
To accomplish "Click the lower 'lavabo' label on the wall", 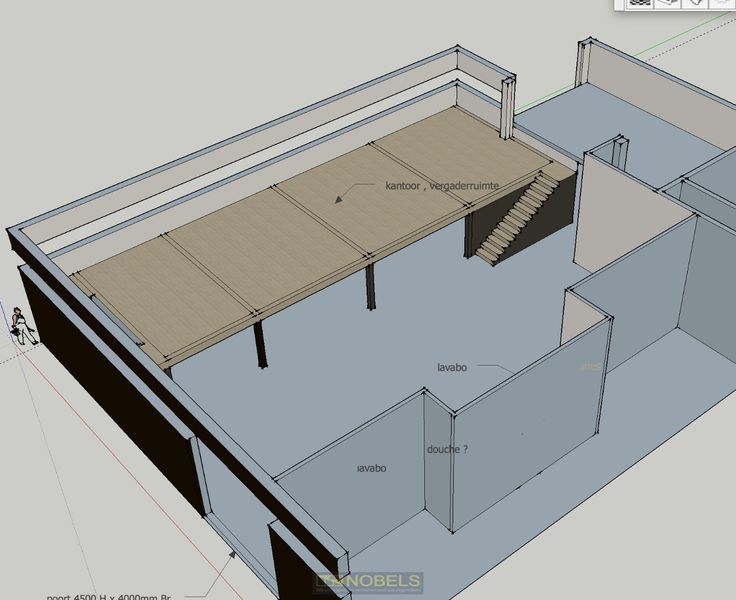I will (371, 468).
